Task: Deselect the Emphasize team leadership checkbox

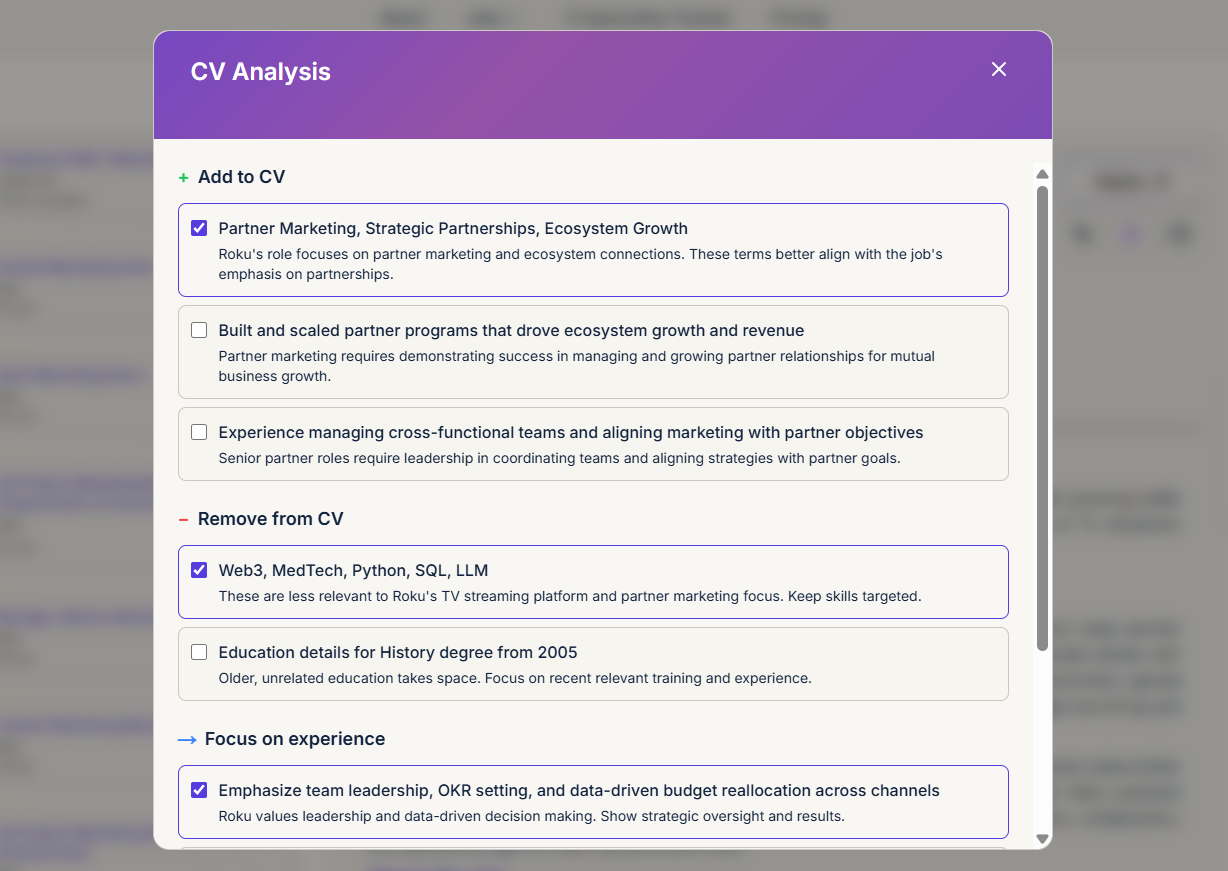Action: click(199, 790)
